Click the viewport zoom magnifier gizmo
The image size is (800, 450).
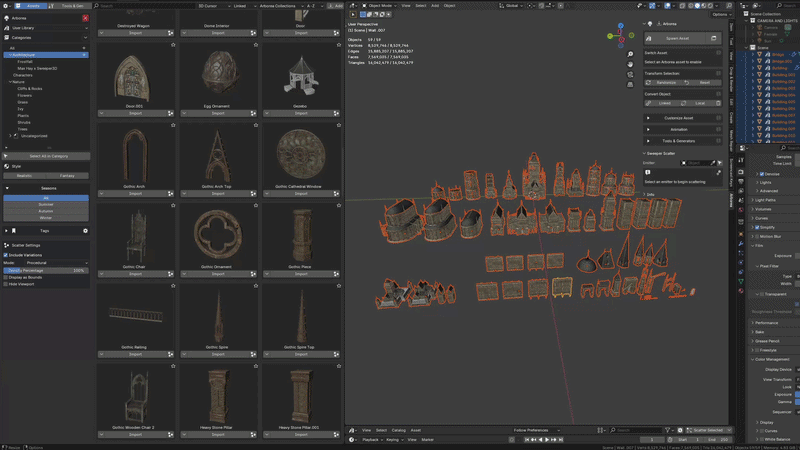pos(630,54)
